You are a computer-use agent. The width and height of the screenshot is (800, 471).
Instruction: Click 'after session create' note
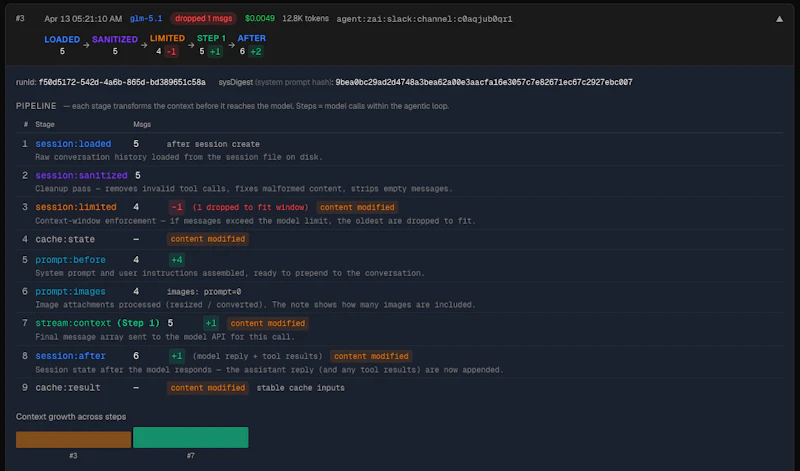(213, 144)
